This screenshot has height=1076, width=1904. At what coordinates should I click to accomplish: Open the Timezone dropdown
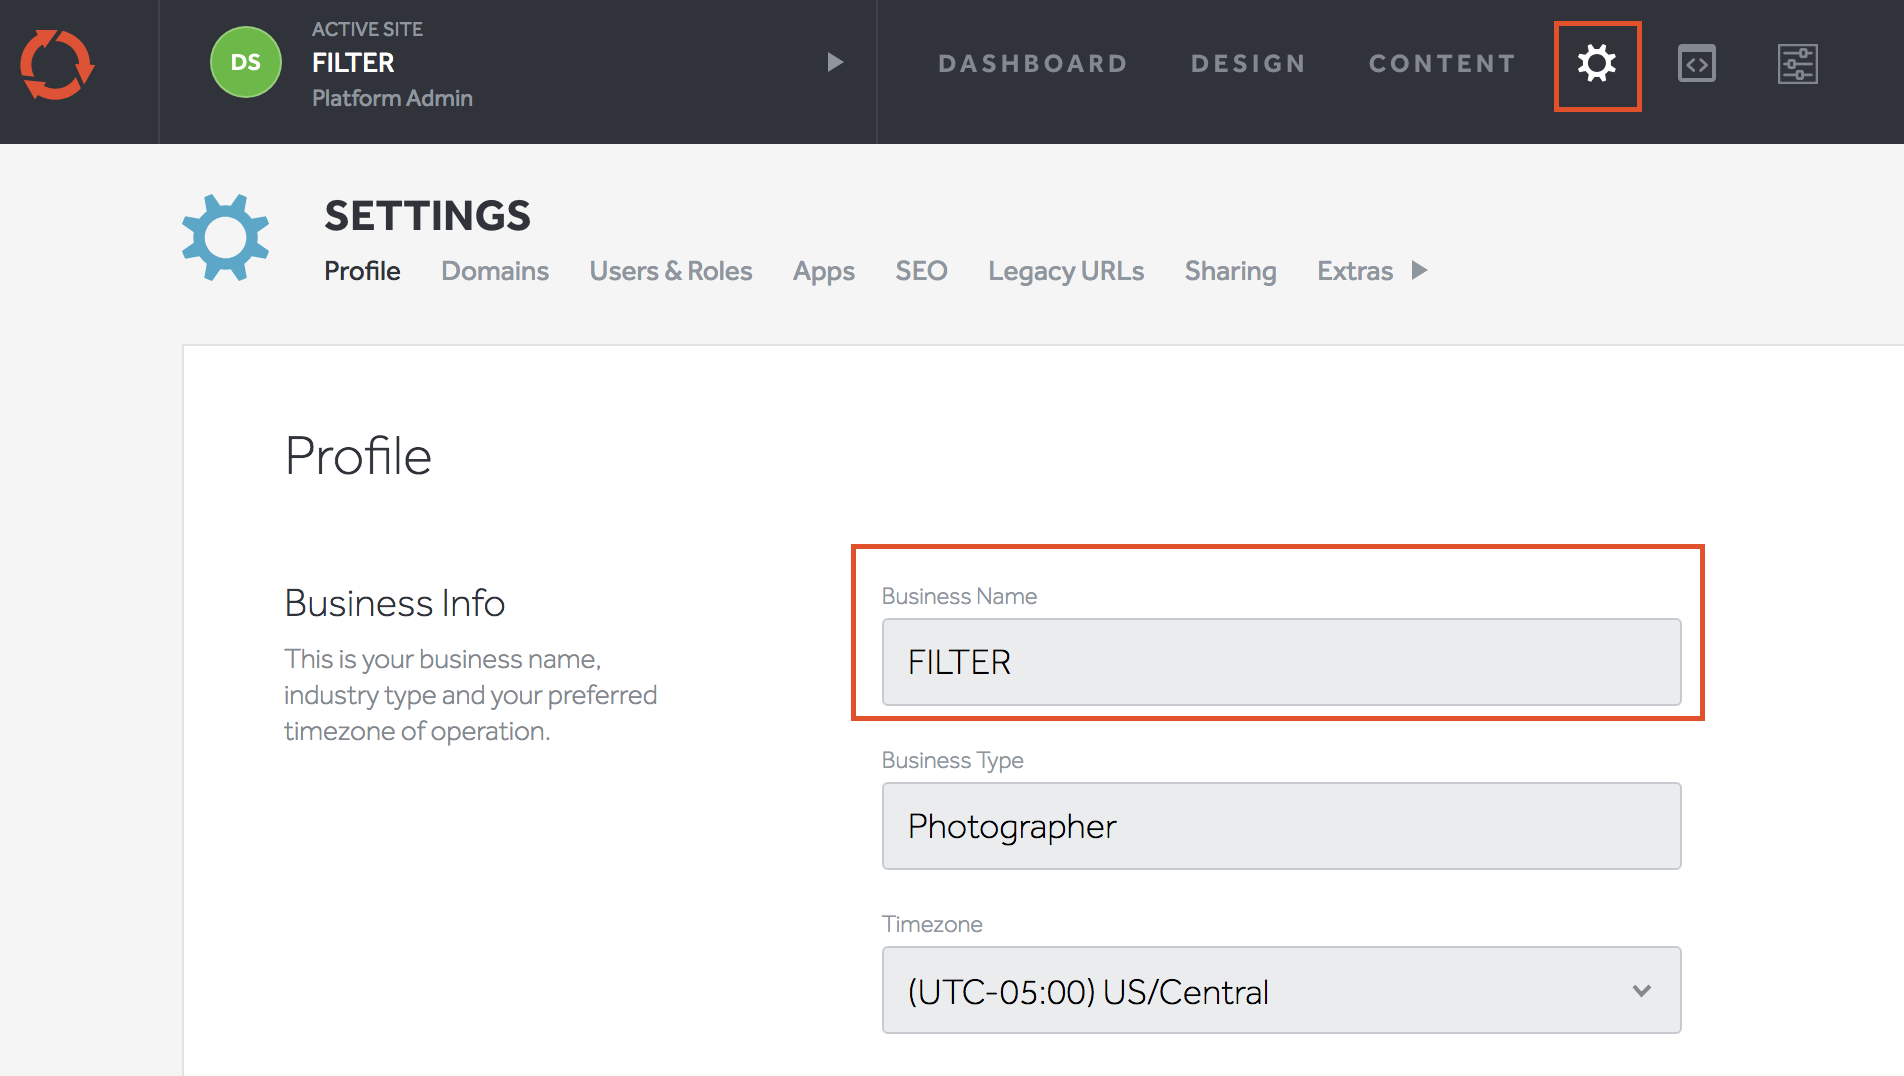pos(1280,990)
